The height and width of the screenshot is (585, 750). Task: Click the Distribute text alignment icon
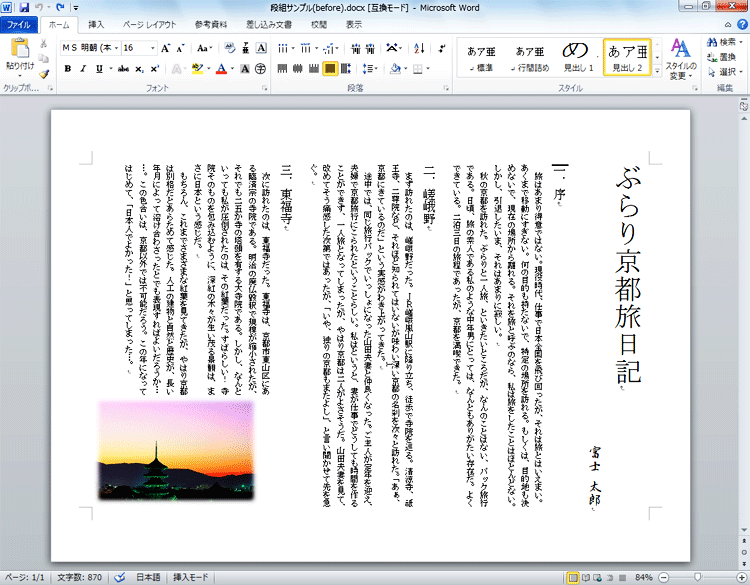345,69
